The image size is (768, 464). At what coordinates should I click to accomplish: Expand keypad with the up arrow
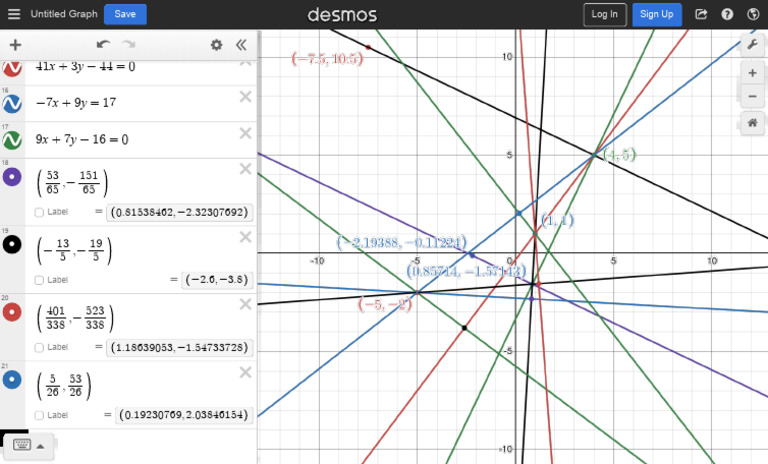pos(41,446)
